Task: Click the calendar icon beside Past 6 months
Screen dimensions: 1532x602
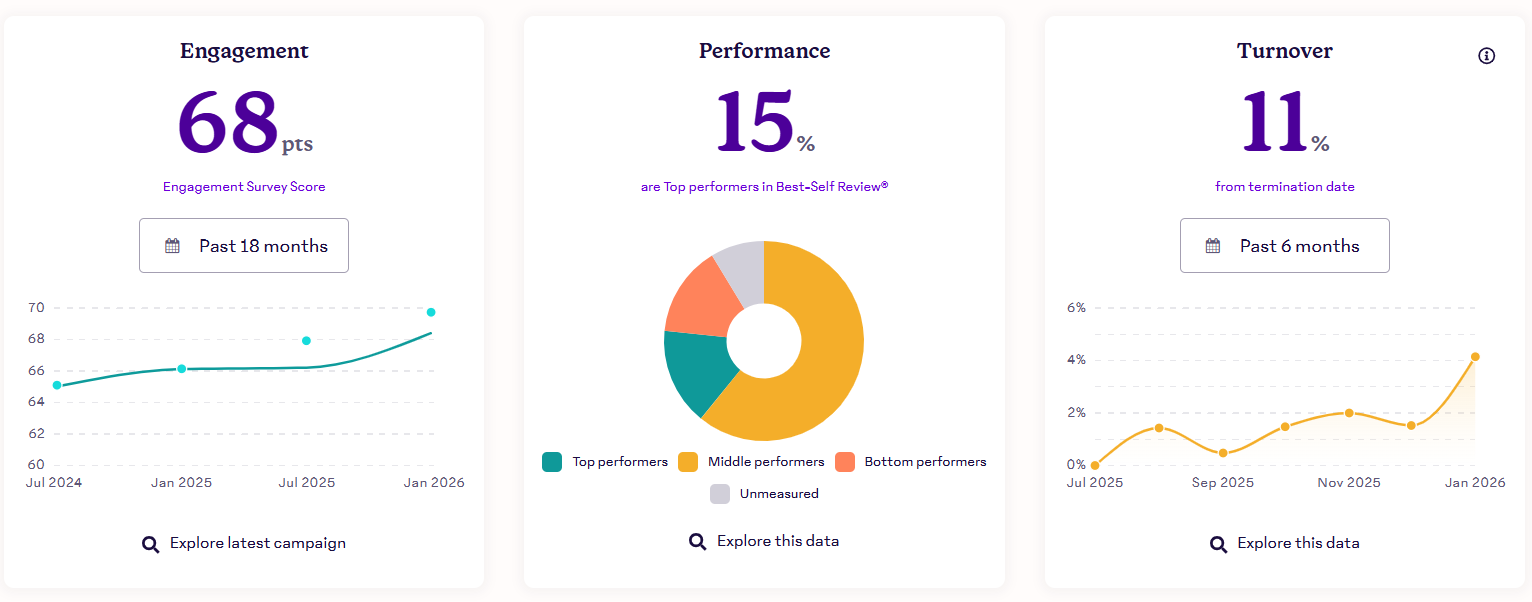Action: [x=1213, y=246]
